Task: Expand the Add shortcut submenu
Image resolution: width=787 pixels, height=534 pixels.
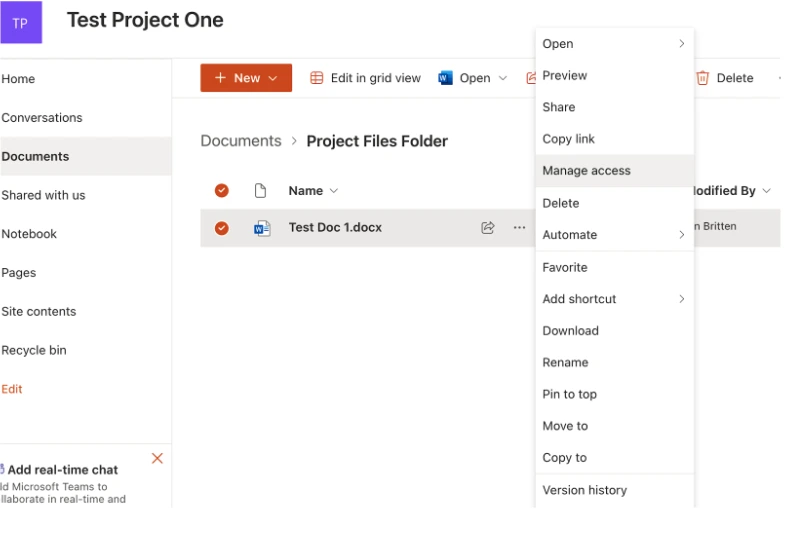Action: pyautogui.click(x=682, y=299)
